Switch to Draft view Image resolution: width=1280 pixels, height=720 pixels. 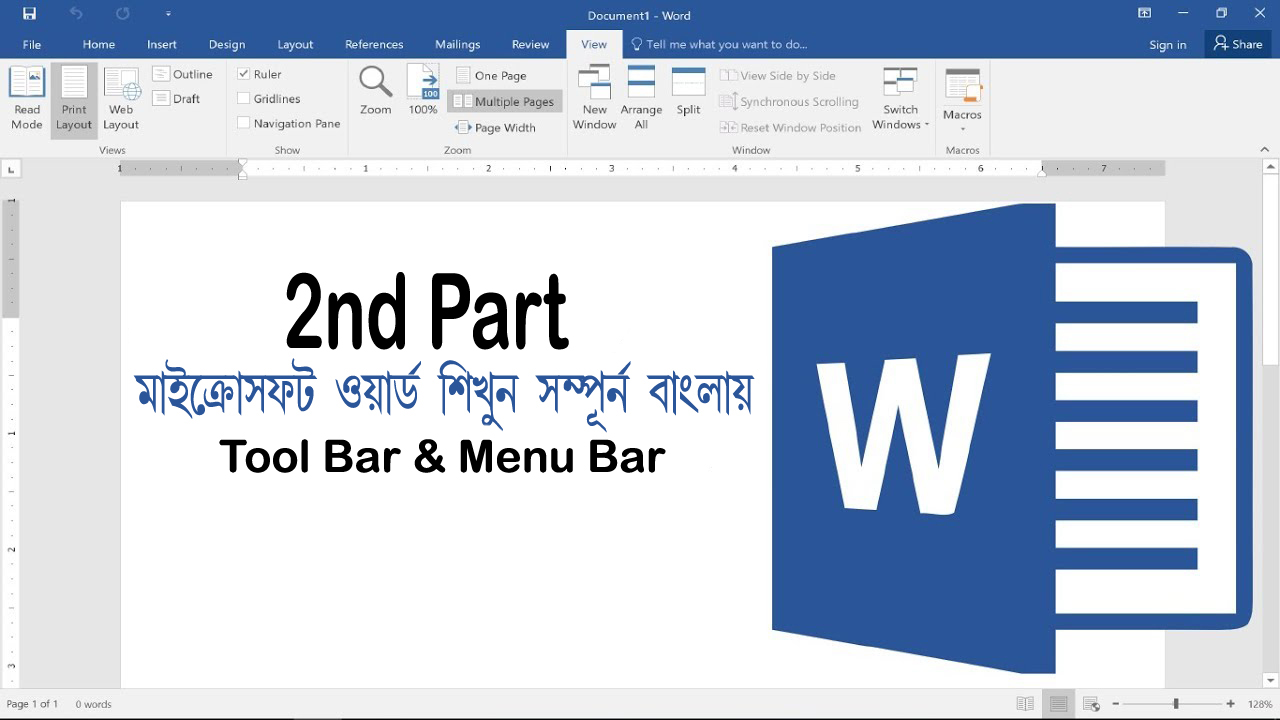pyautogui.click(x=177, y=98)
